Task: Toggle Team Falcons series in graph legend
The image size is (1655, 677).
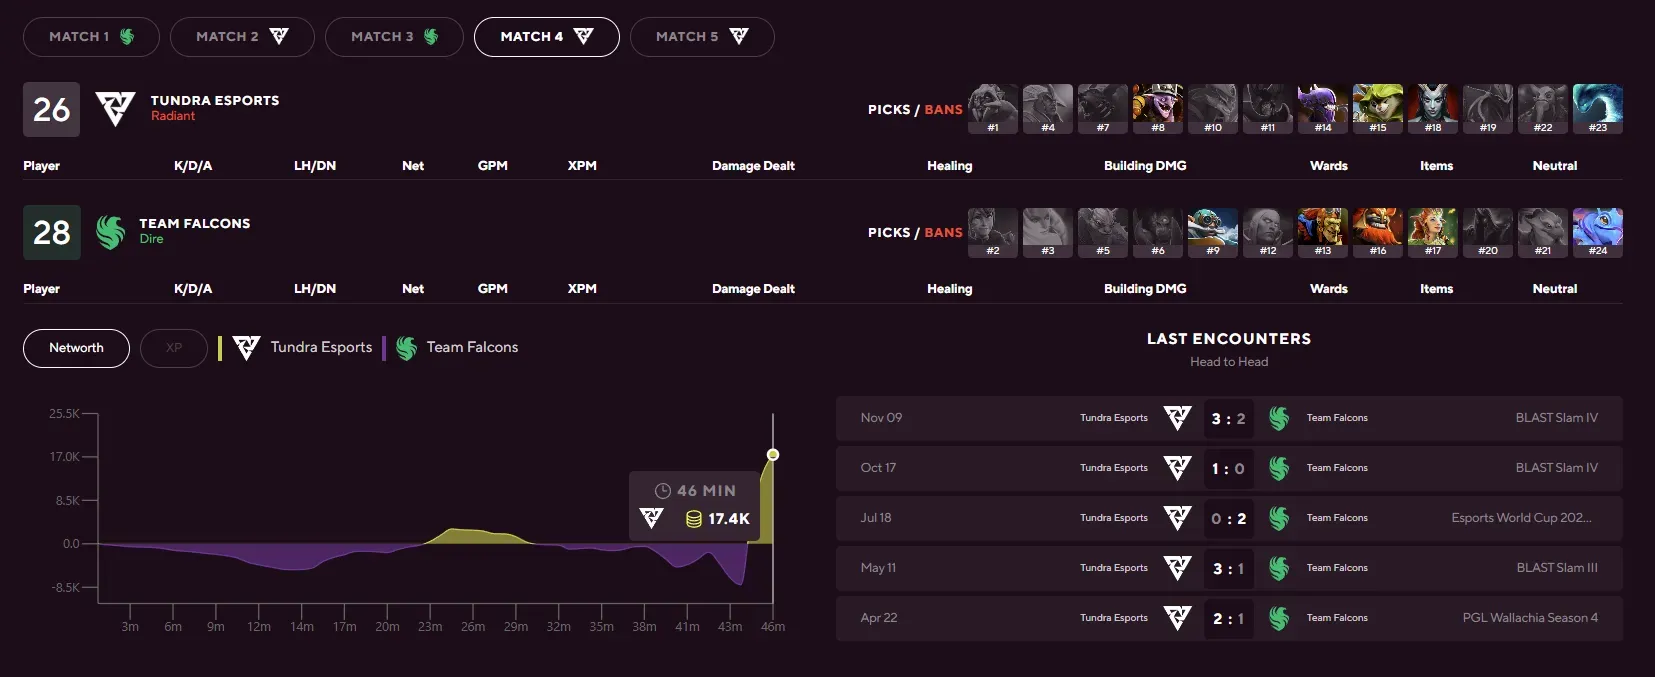Action: 458,348
